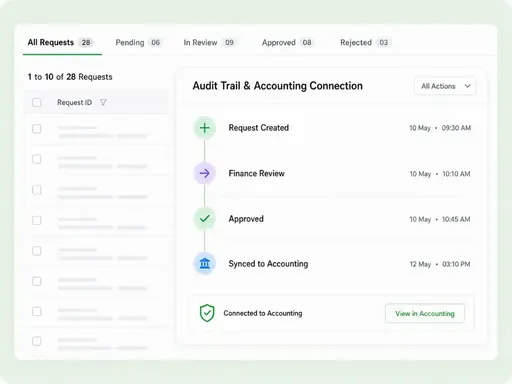This screenshot has height=384, width=512.
Task: Tick the select-all checkbox beside Request ID
Action: [x=37, y=102]
